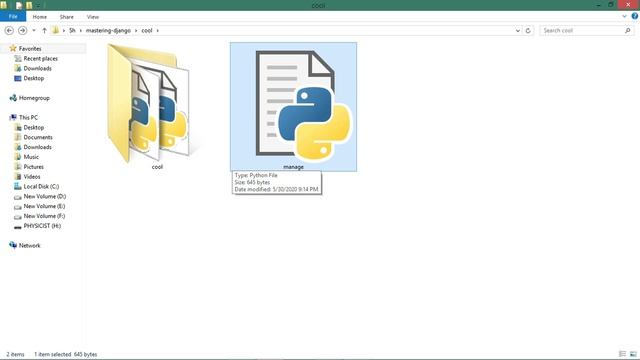Click the Sh breadcrumb segment
Viewport: 640px width, 360px height.
[72, 31]
